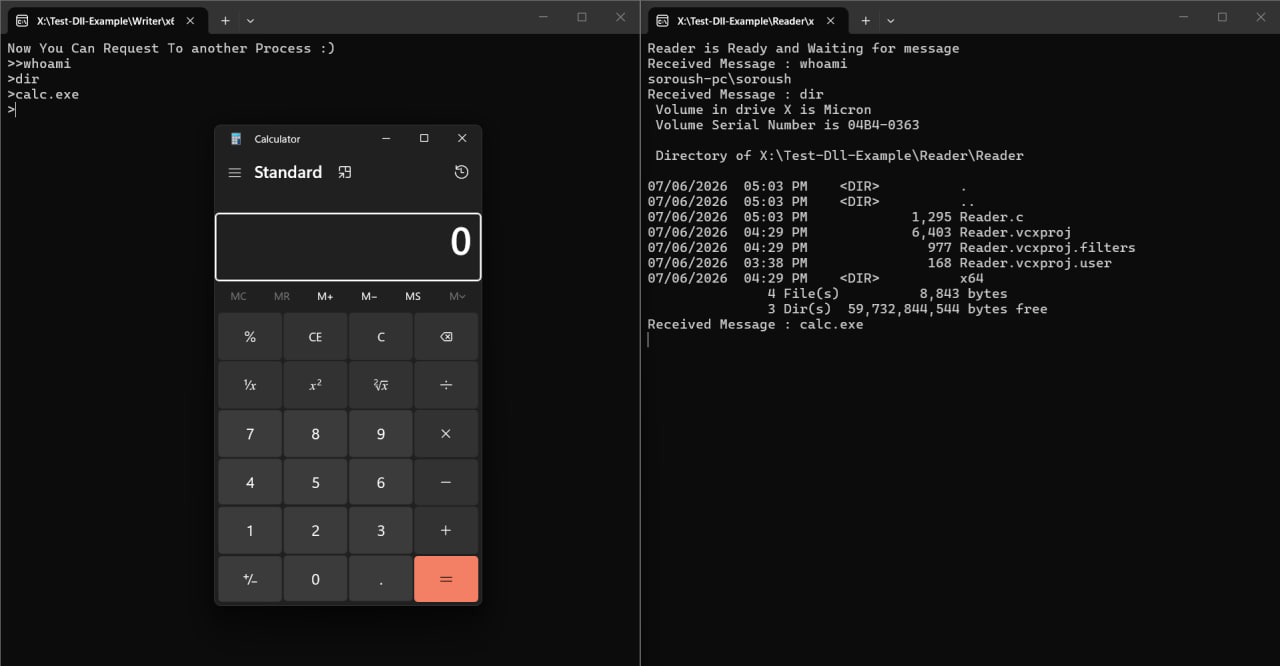The image size is (1280, 666).
Task: Click the number 2 key
Action: point(315,531)
